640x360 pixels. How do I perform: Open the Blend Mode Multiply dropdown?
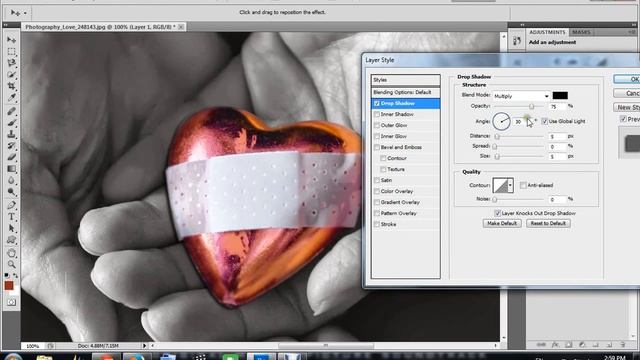(521, 96)
